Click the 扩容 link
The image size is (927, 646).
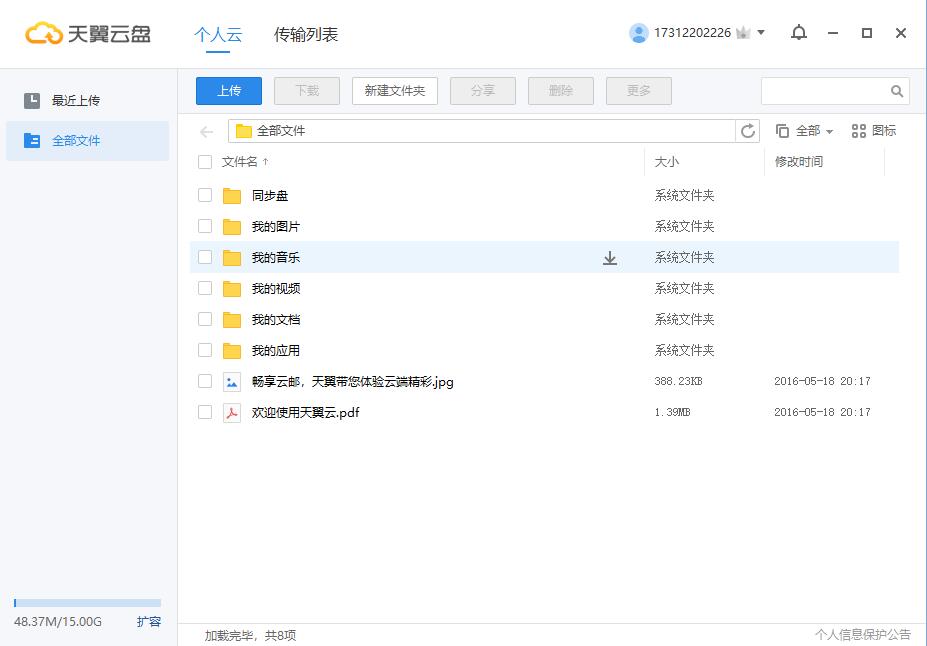coord(148,622)
